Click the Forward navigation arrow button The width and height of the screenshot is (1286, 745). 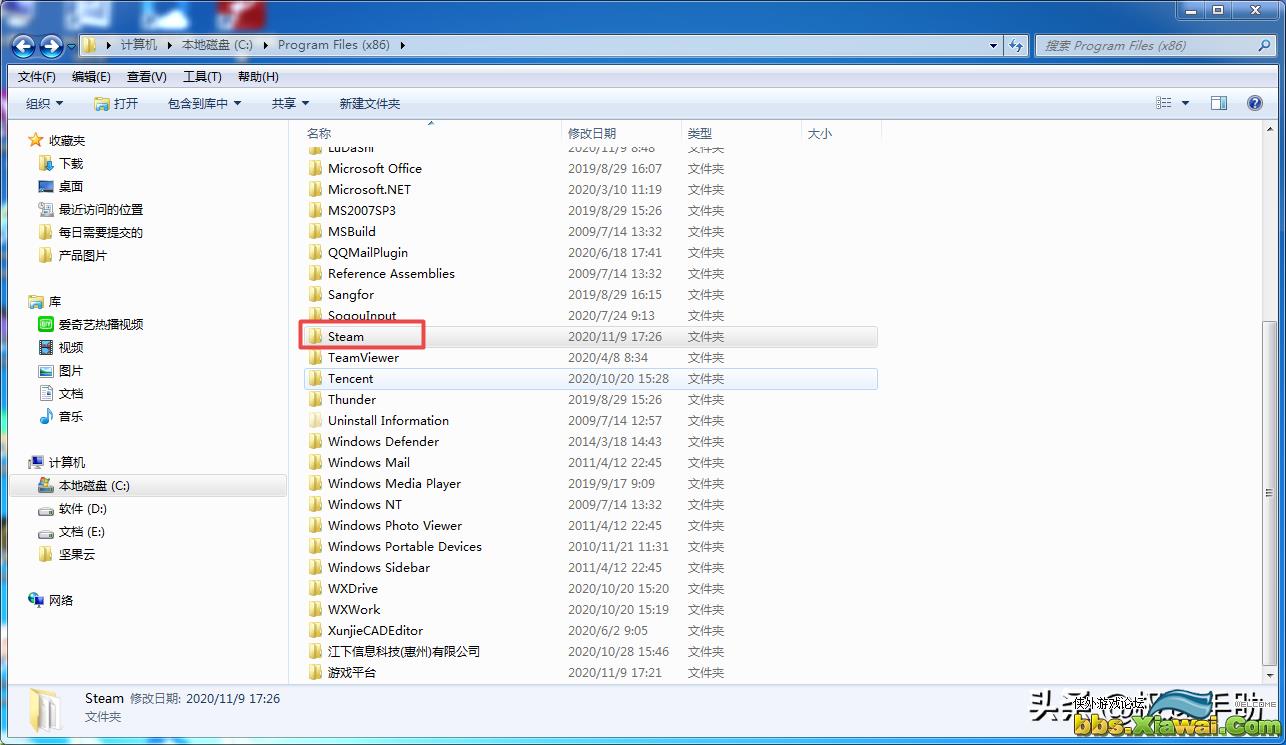[51, 46]
